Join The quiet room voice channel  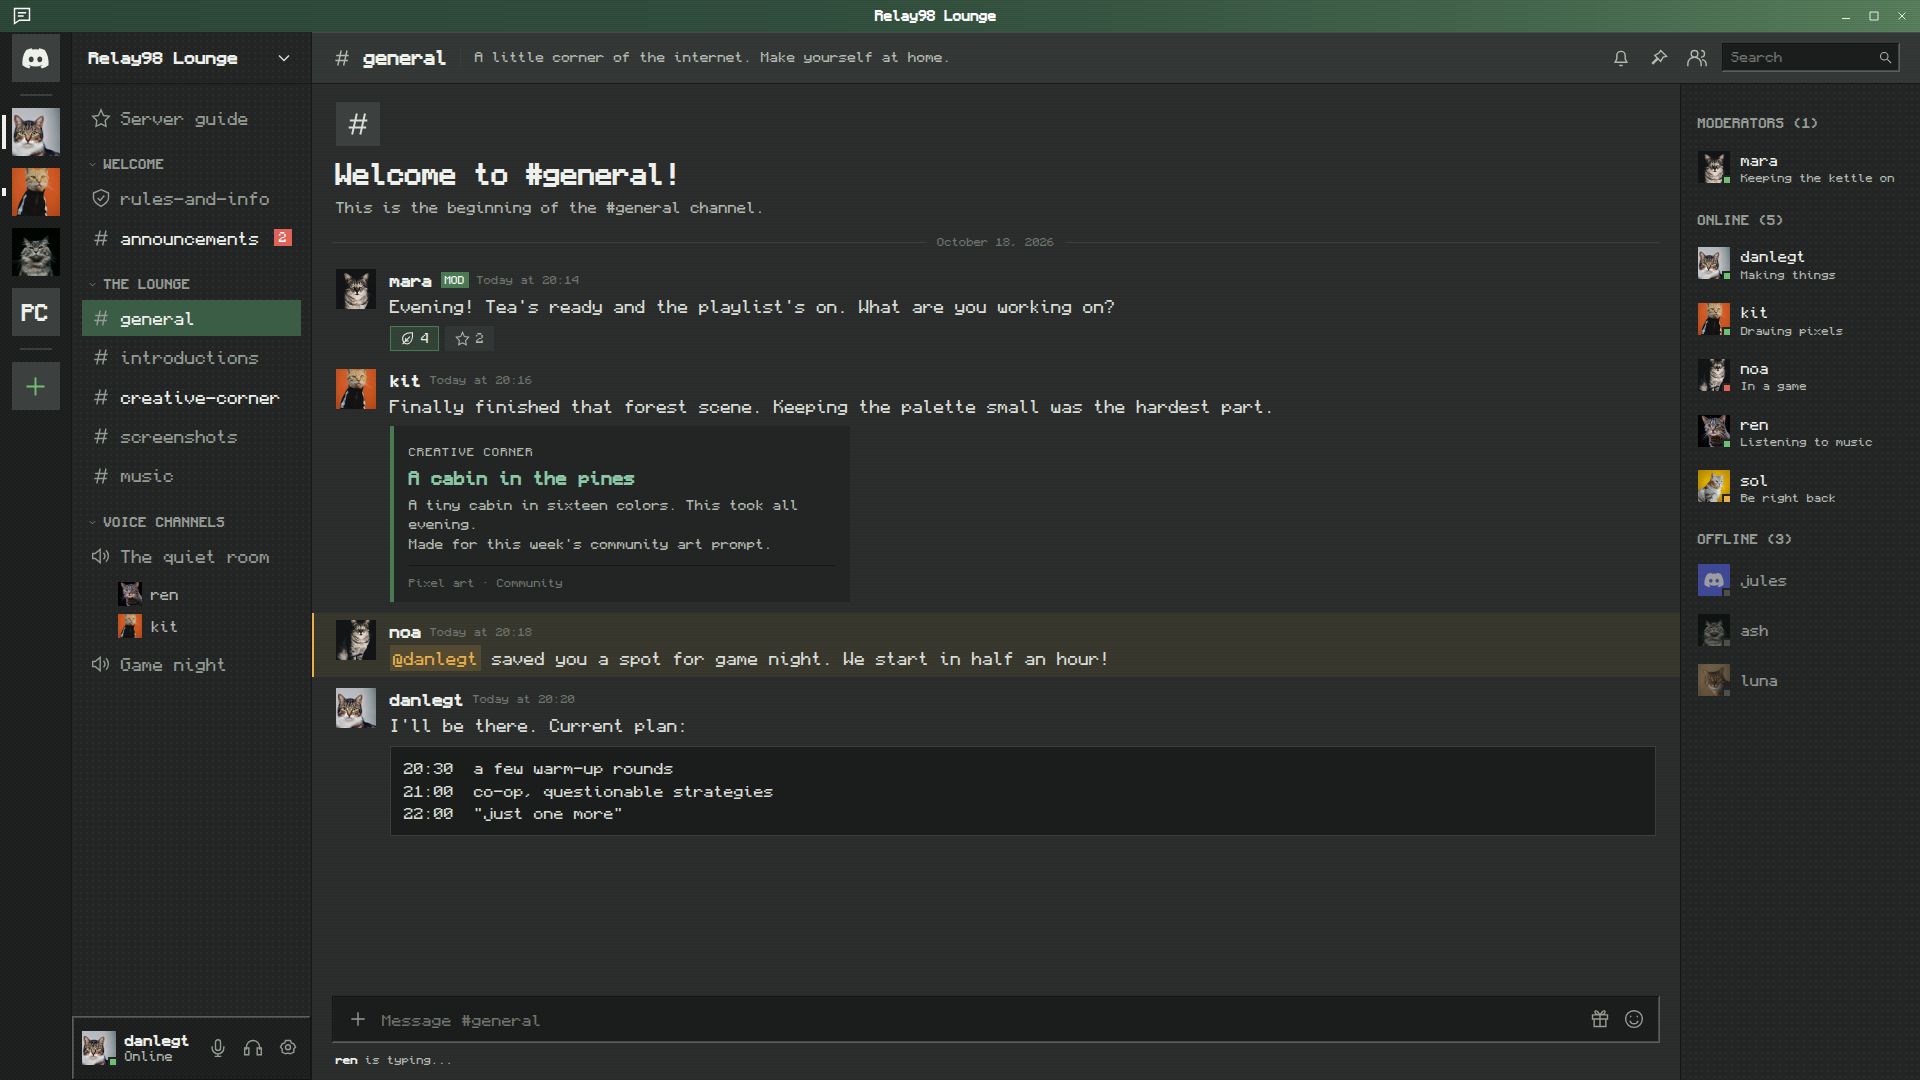[191, 557]
